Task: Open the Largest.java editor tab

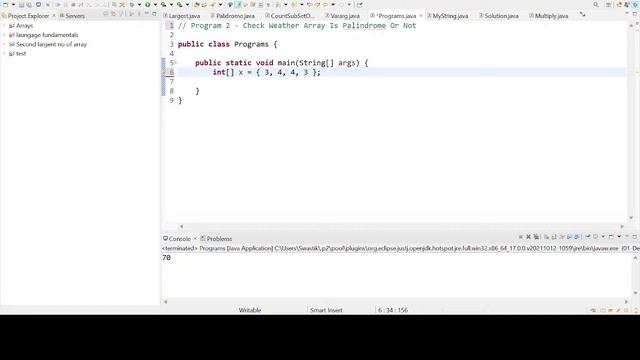Action: tap(182, 16)
